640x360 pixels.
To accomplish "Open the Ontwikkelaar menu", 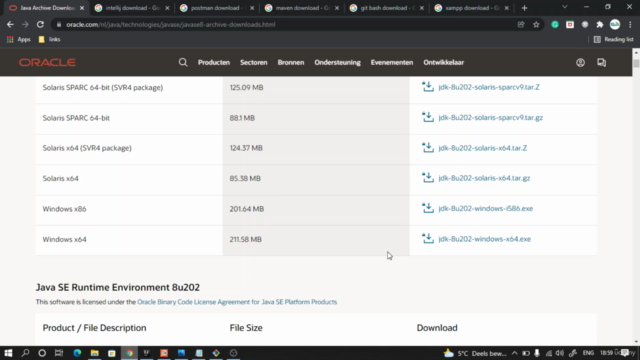I will point(443,62).
